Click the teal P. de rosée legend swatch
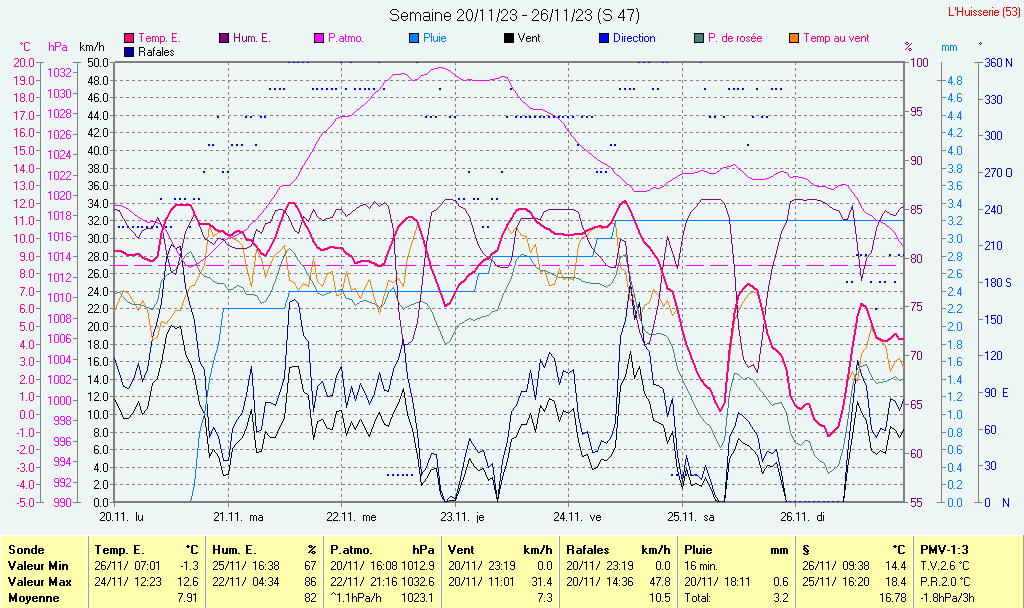 [x=699, y=39]
